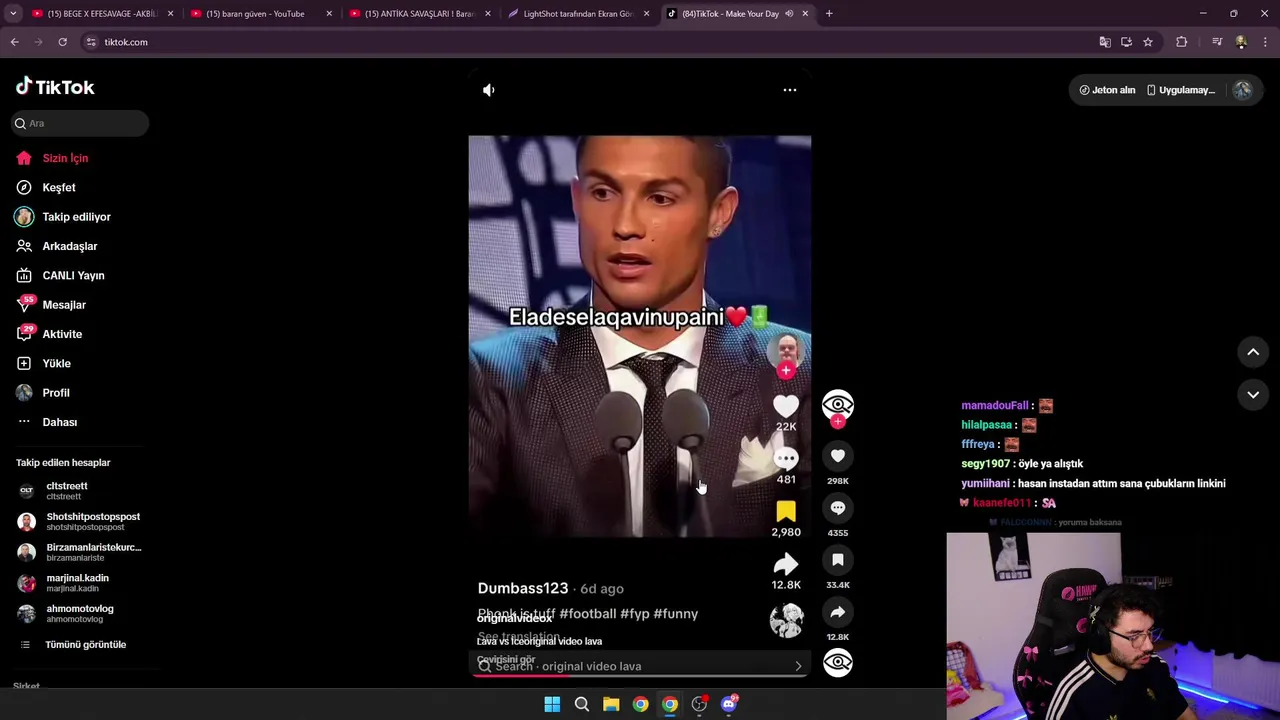
Task: Open taskbar search
Action: pyautogui.click(x=581, y=704)
